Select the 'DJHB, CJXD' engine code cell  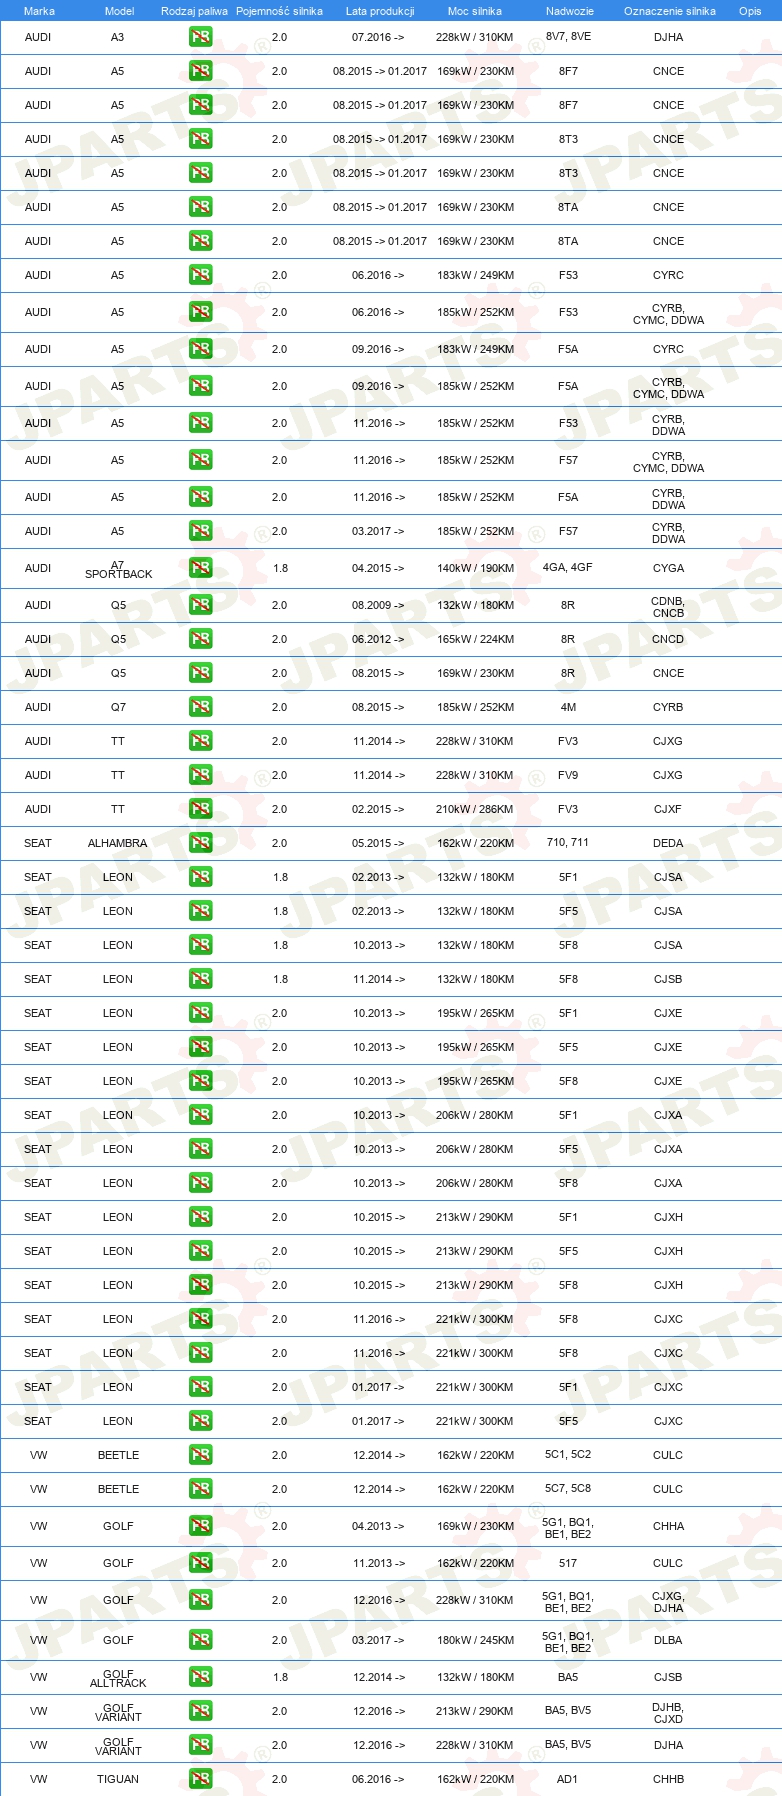pyautogui.click(x=668, y=1713)
